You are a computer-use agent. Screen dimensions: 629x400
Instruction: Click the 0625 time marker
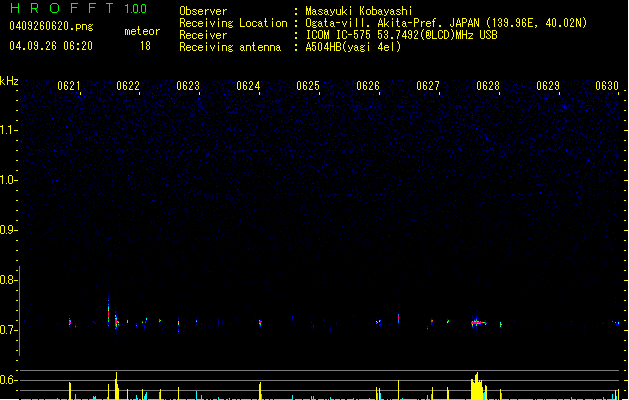(x=308, y=85)
